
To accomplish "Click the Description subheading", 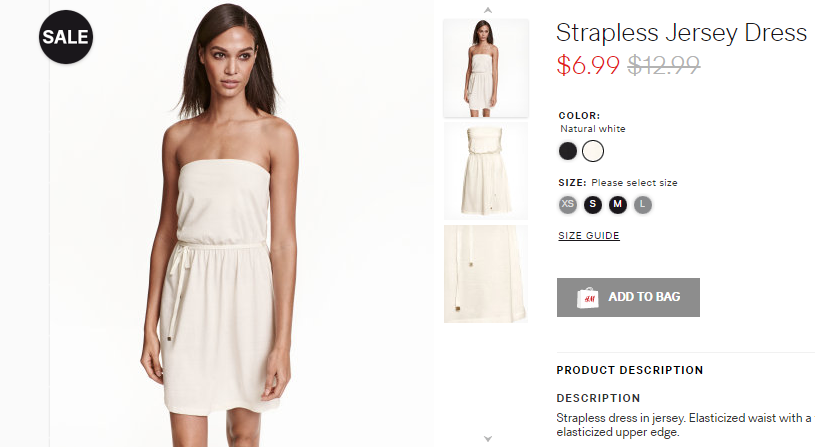I will coord(598,398).
